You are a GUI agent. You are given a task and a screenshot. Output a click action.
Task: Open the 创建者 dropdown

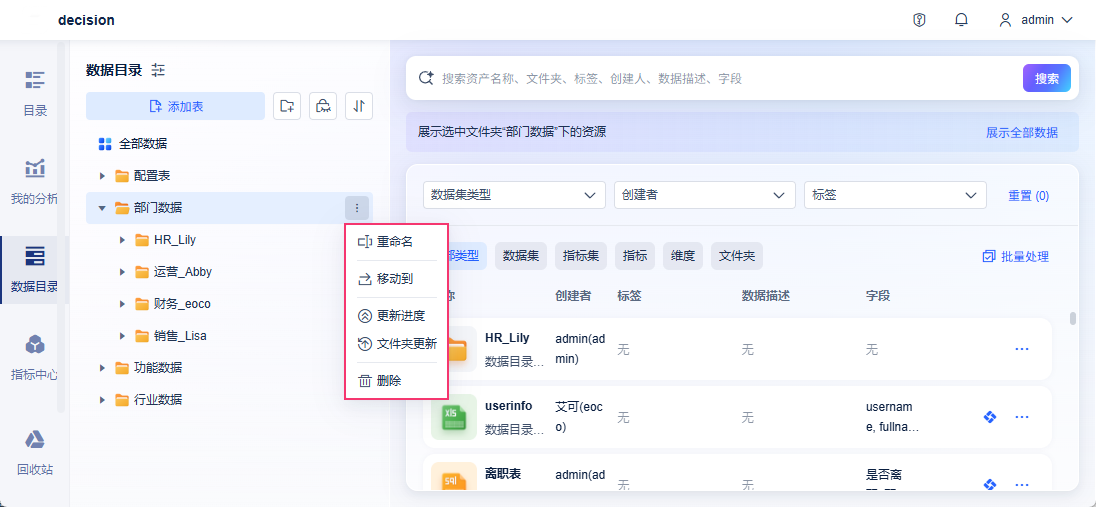click(x=705, y=195)
